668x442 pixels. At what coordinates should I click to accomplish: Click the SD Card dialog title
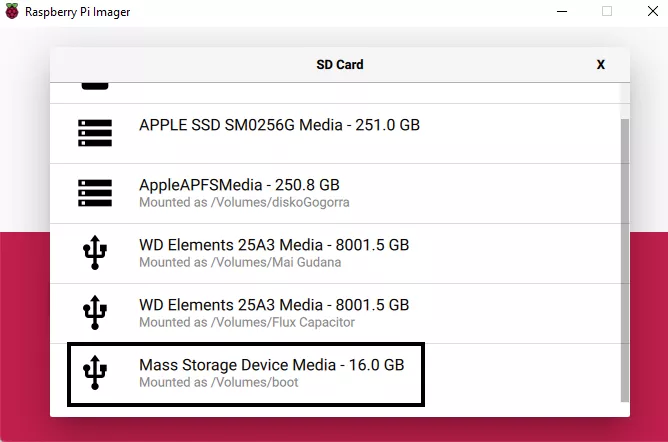(340, 64)
